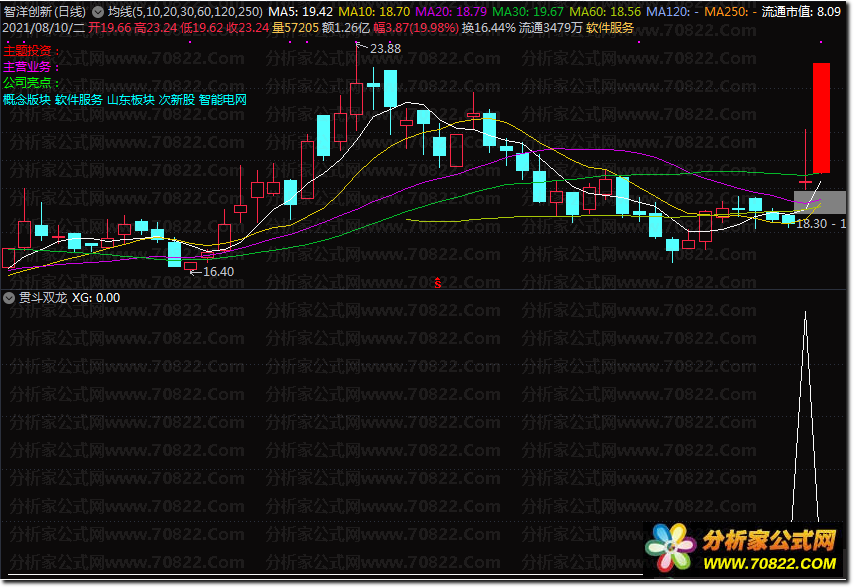Image resolution: width=855 pixels, height=588 pixels.
Task: Click the red S signal marker
Action: click(437, 283)
